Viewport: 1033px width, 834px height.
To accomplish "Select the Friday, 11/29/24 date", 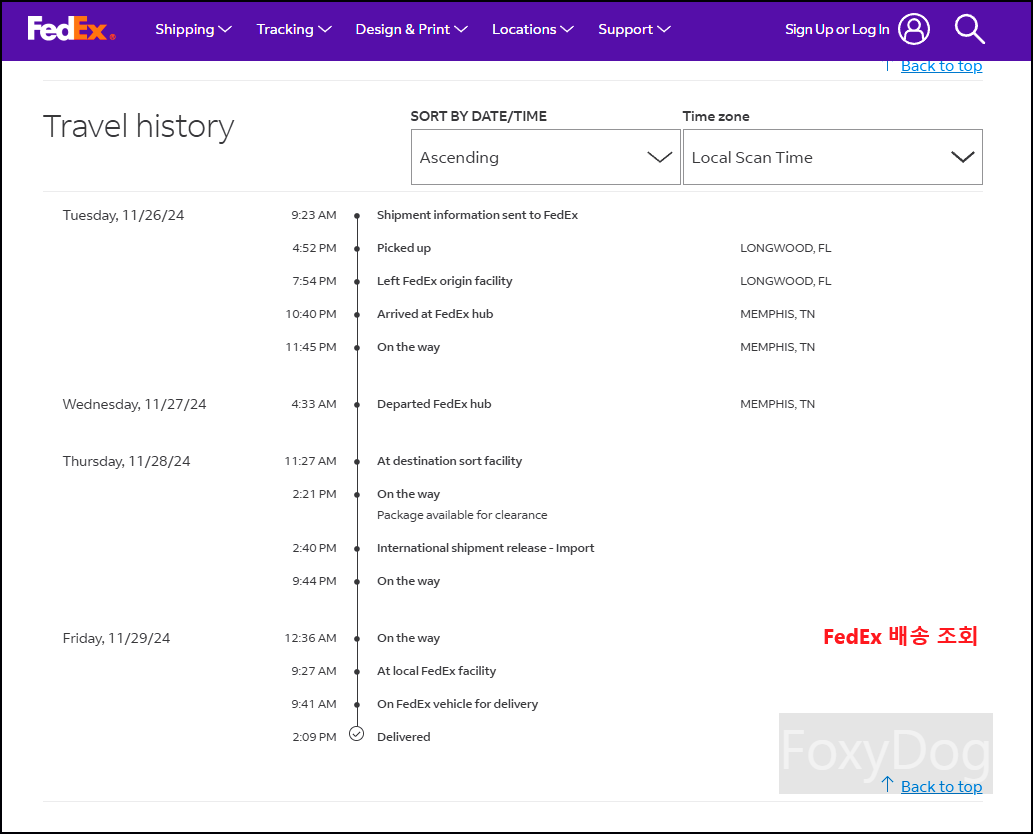I will click(x=116, y=638).
